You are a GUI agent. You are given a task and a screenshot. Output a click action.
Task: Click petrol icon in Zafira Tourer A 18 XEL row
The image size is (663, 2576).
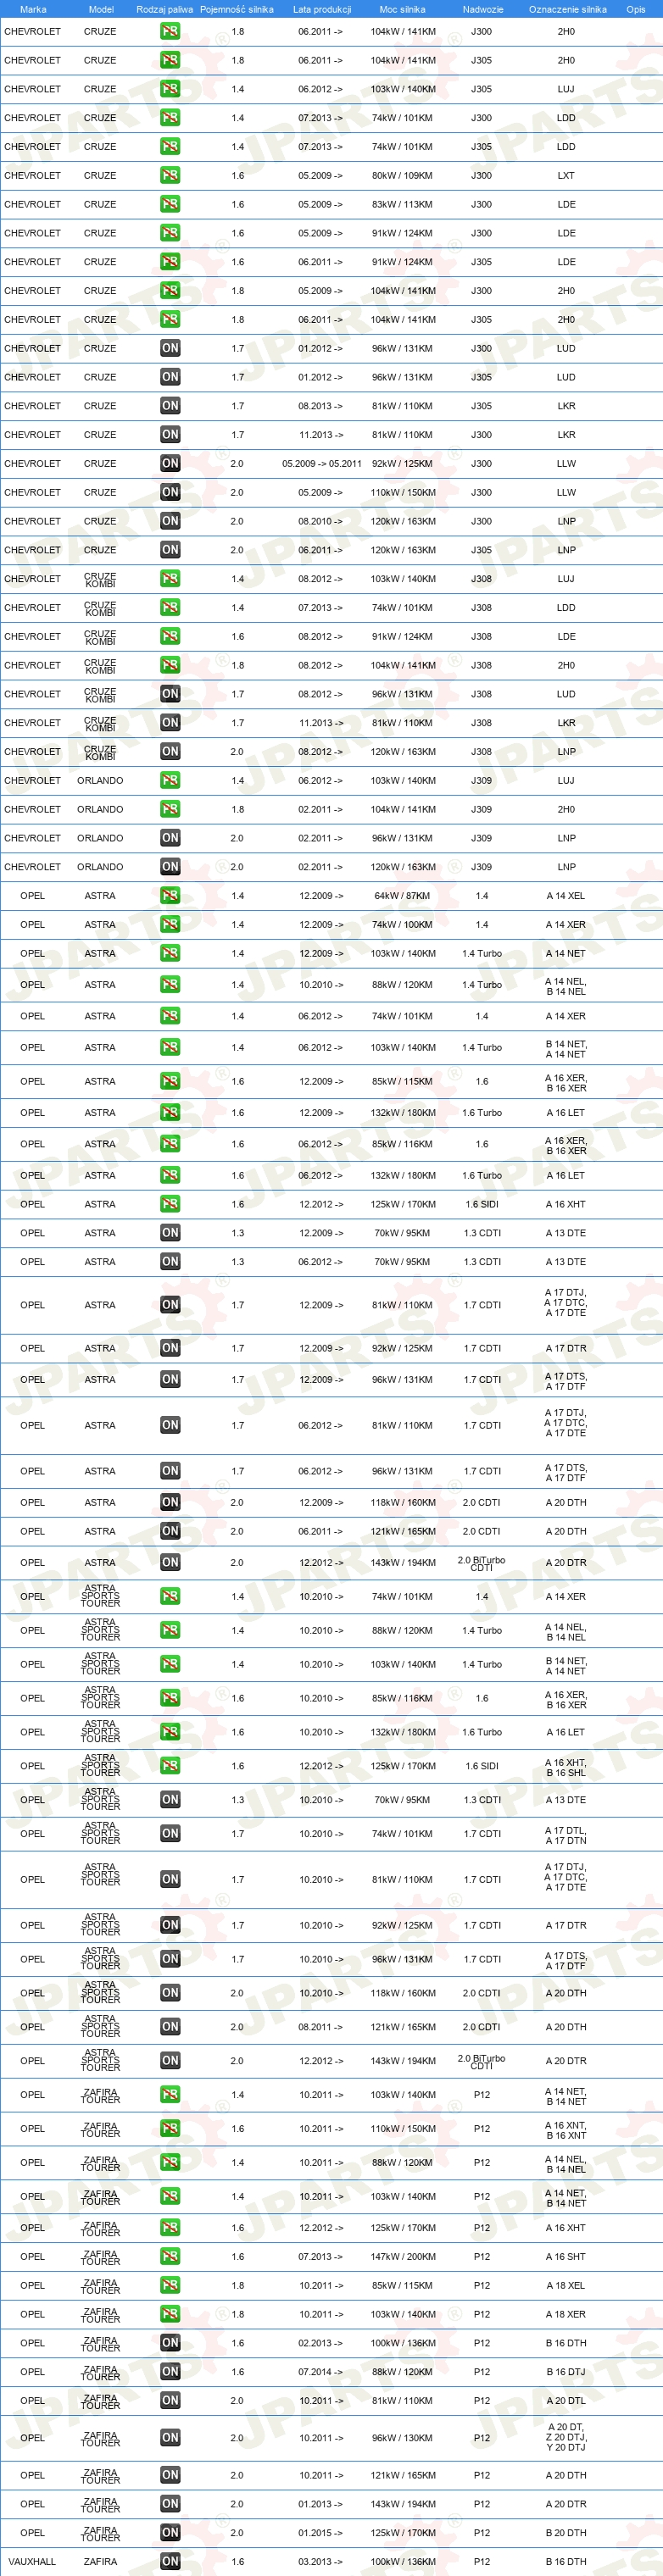170,2285
